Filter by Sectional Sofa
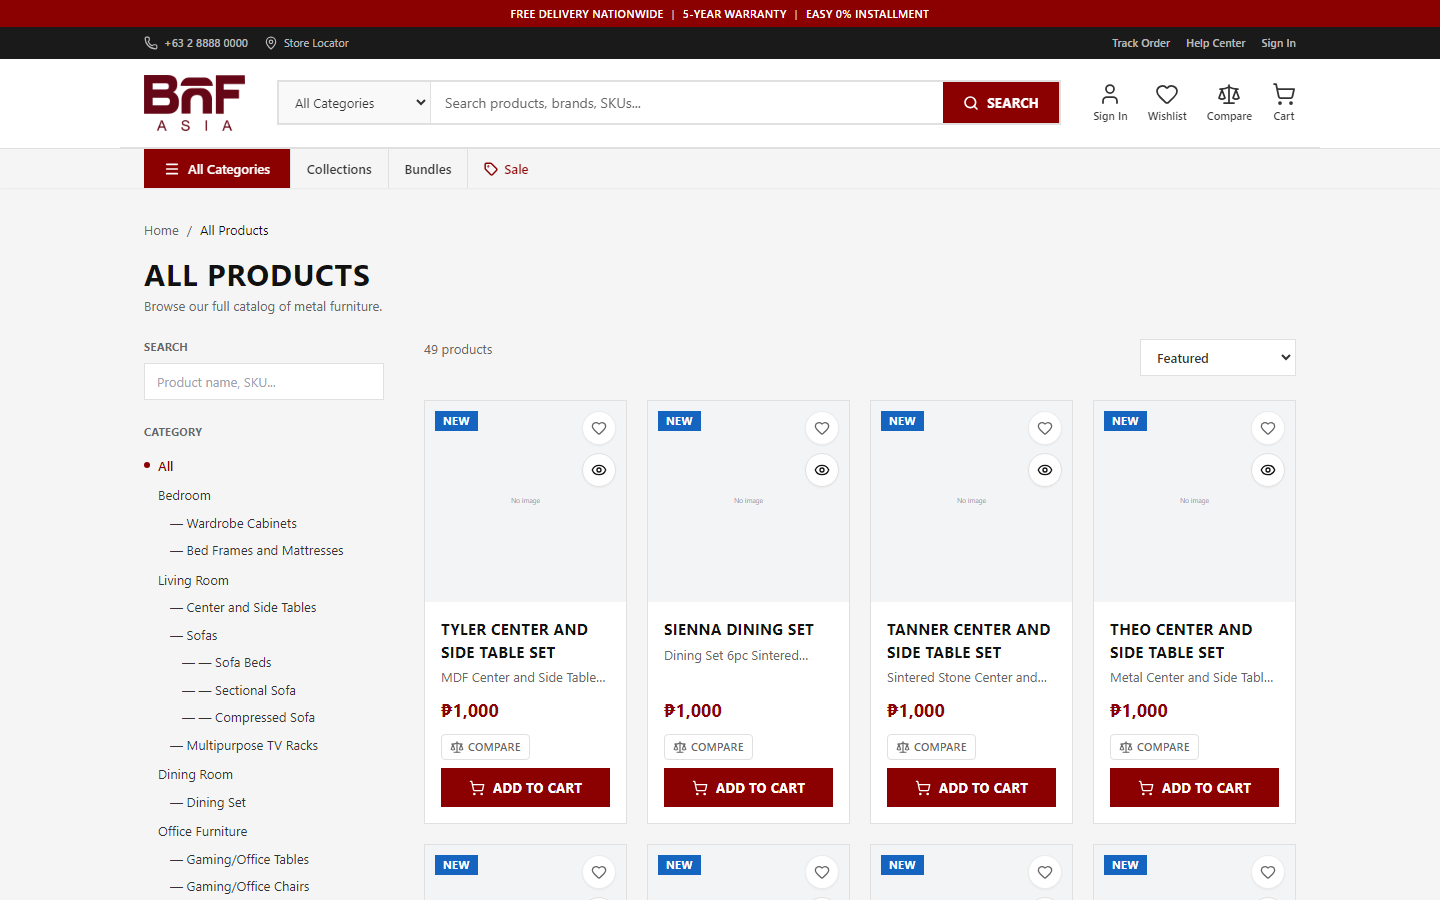 tap(239, 690)
